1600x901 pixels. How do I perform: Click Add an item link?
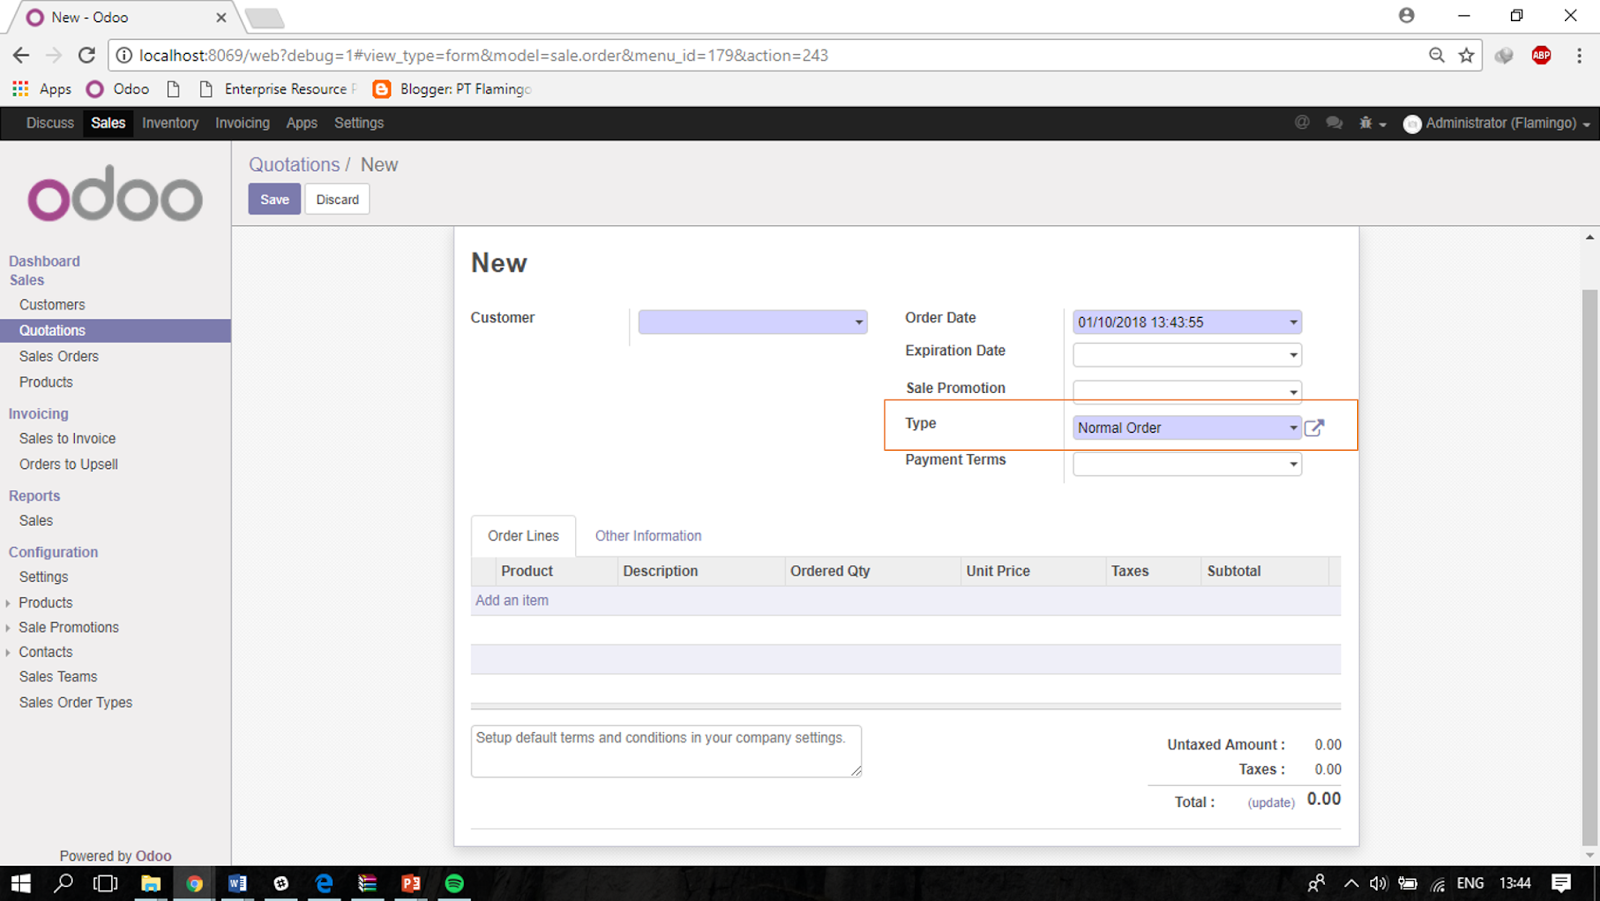coord(512,601)
